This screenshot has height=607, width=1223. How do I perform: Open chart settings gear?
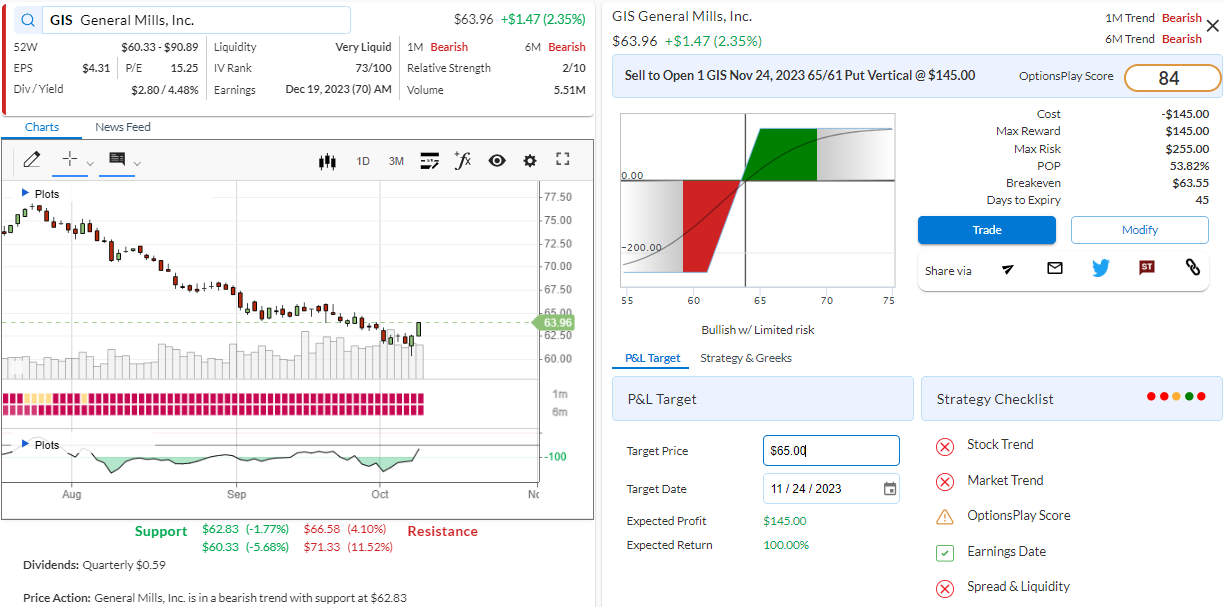[530, 160]
